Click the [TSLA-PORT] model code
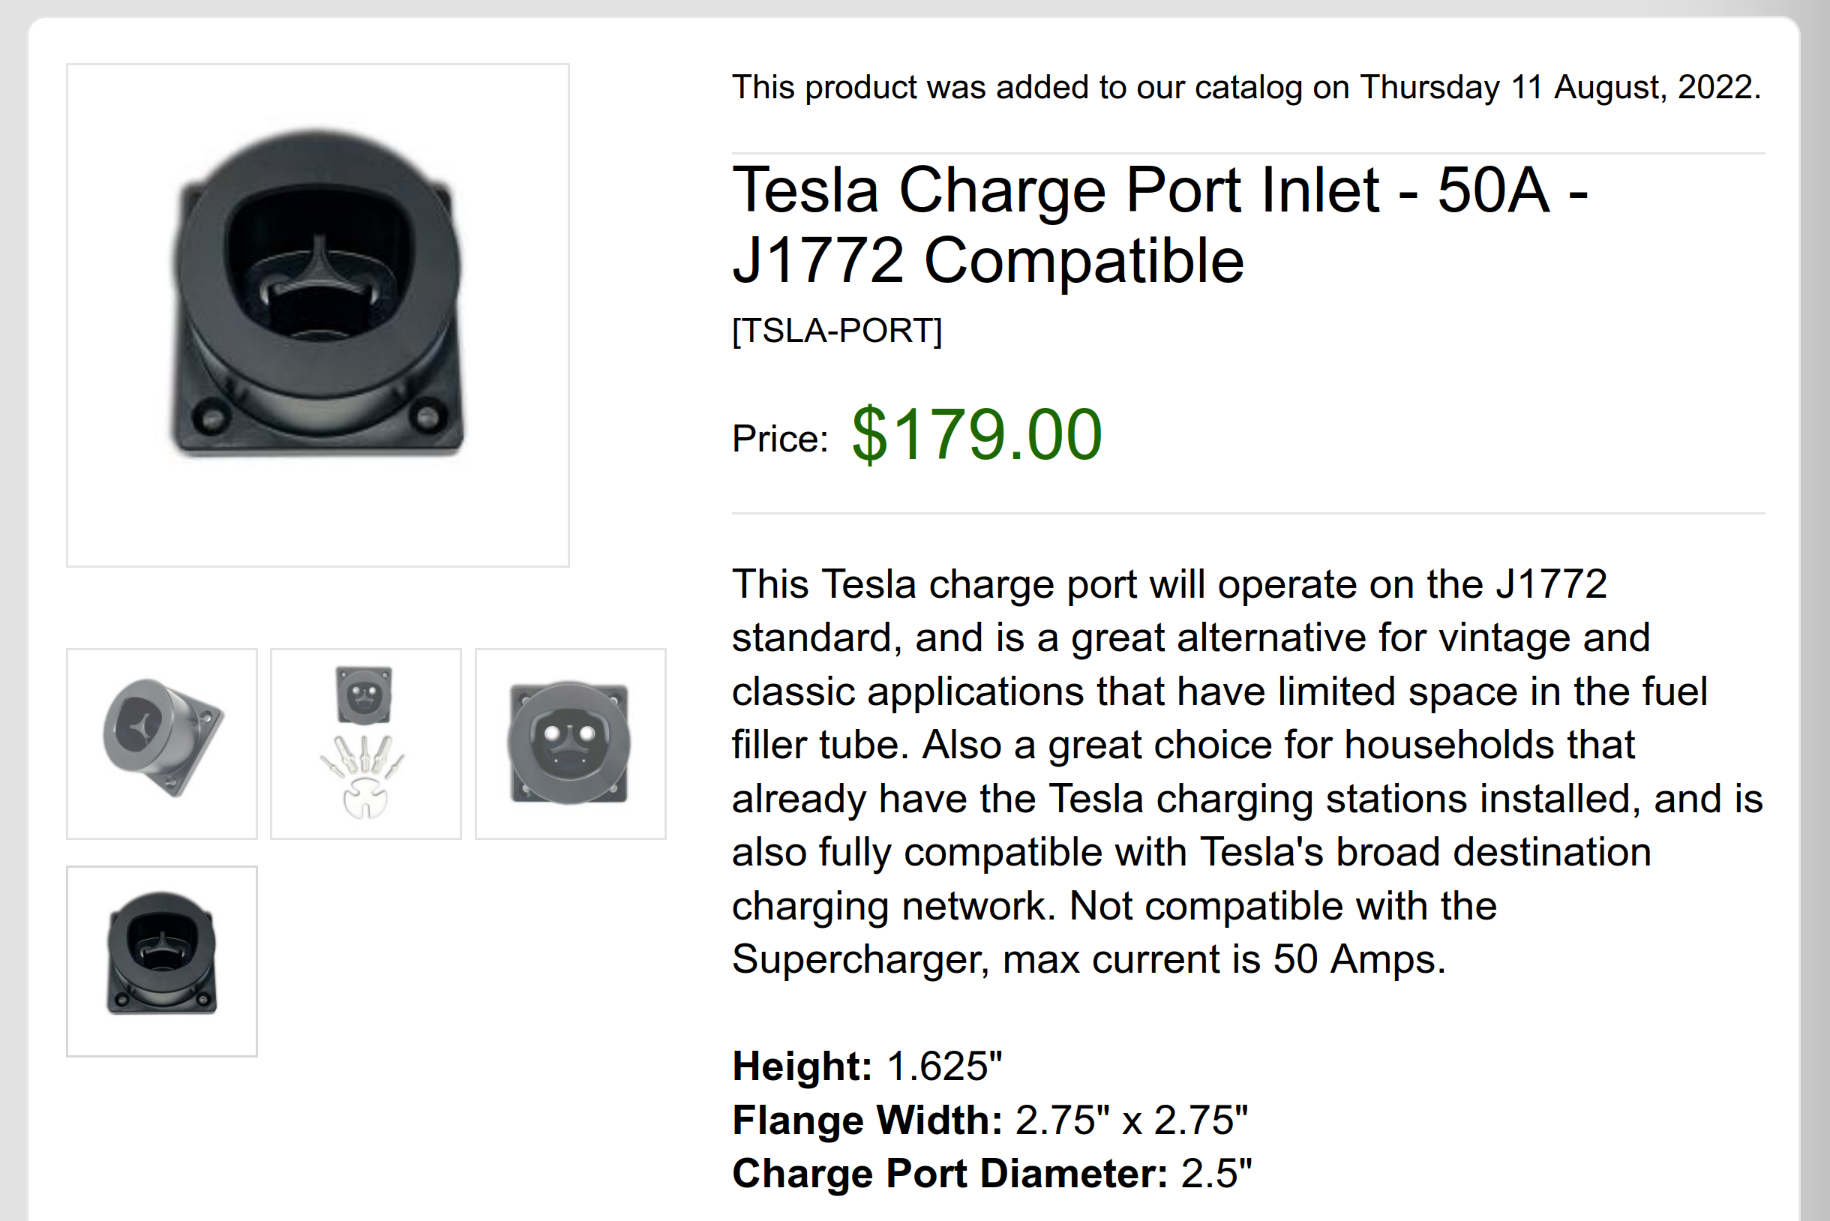The height and width of the screenshot is (1221, 1830). 837,330
